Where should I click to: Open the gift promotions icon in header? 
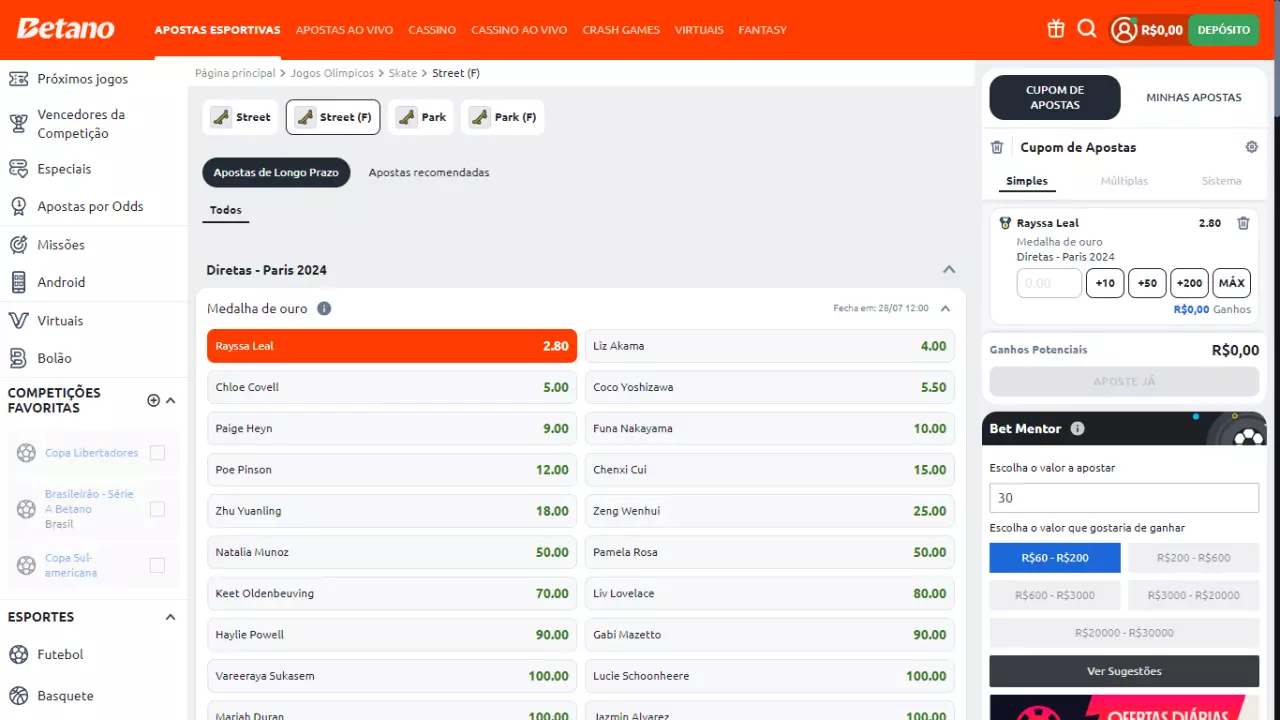coord(1056,30)
